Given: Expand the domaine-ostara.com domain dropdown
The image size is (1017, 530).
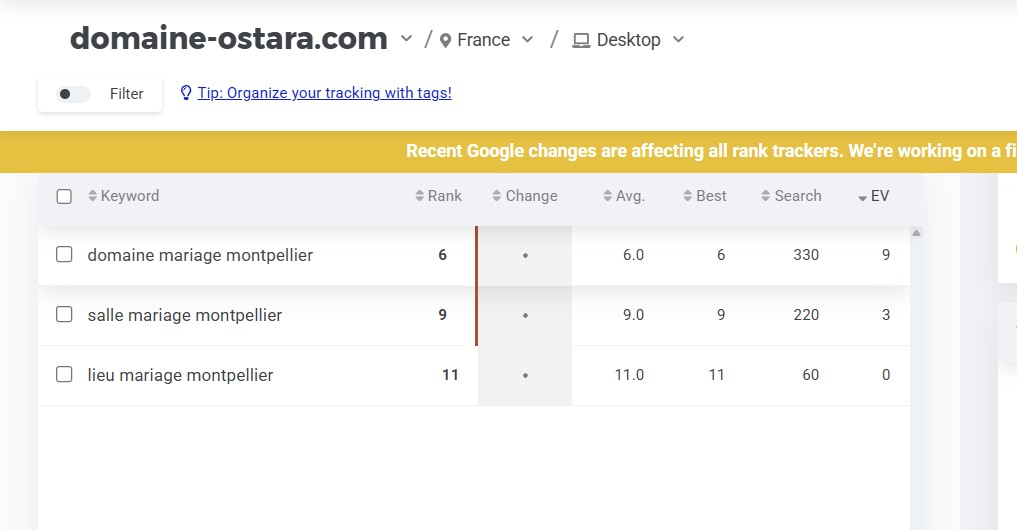Looking at the screenshot, I should tap(406, 39).
